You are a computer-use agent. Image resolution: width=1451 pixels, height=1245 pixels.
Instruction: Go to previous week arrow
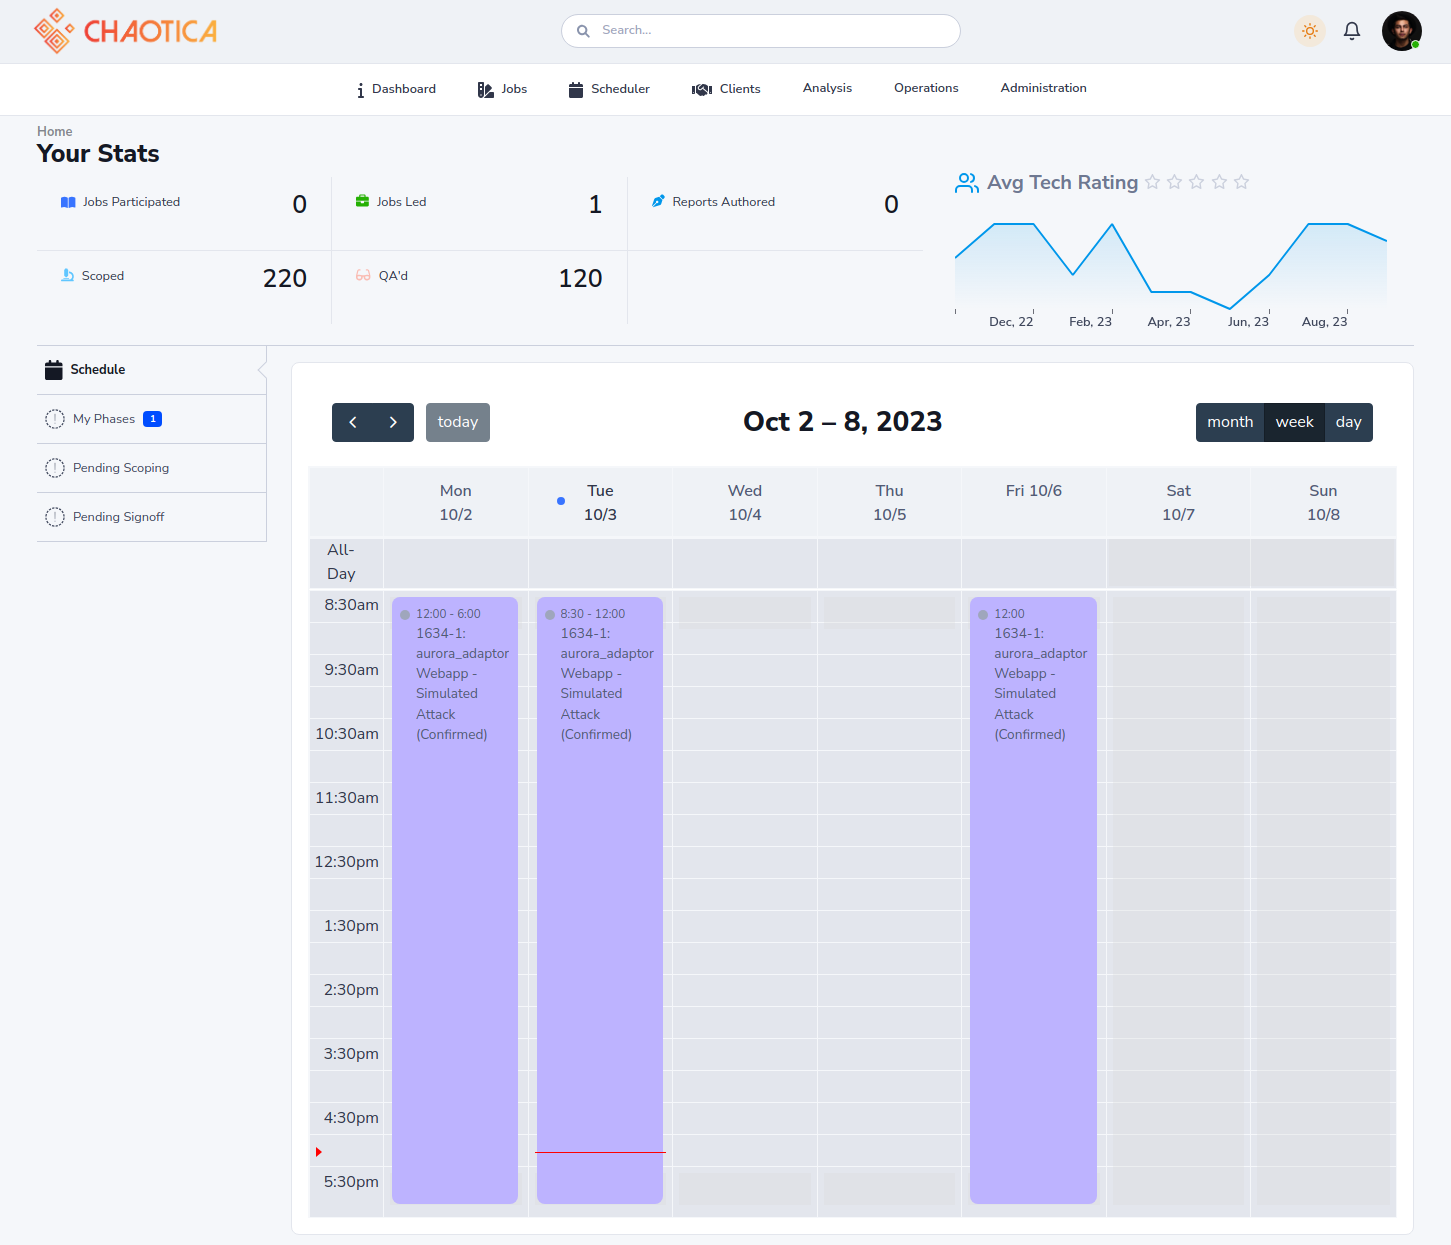(x=353, y=422)
